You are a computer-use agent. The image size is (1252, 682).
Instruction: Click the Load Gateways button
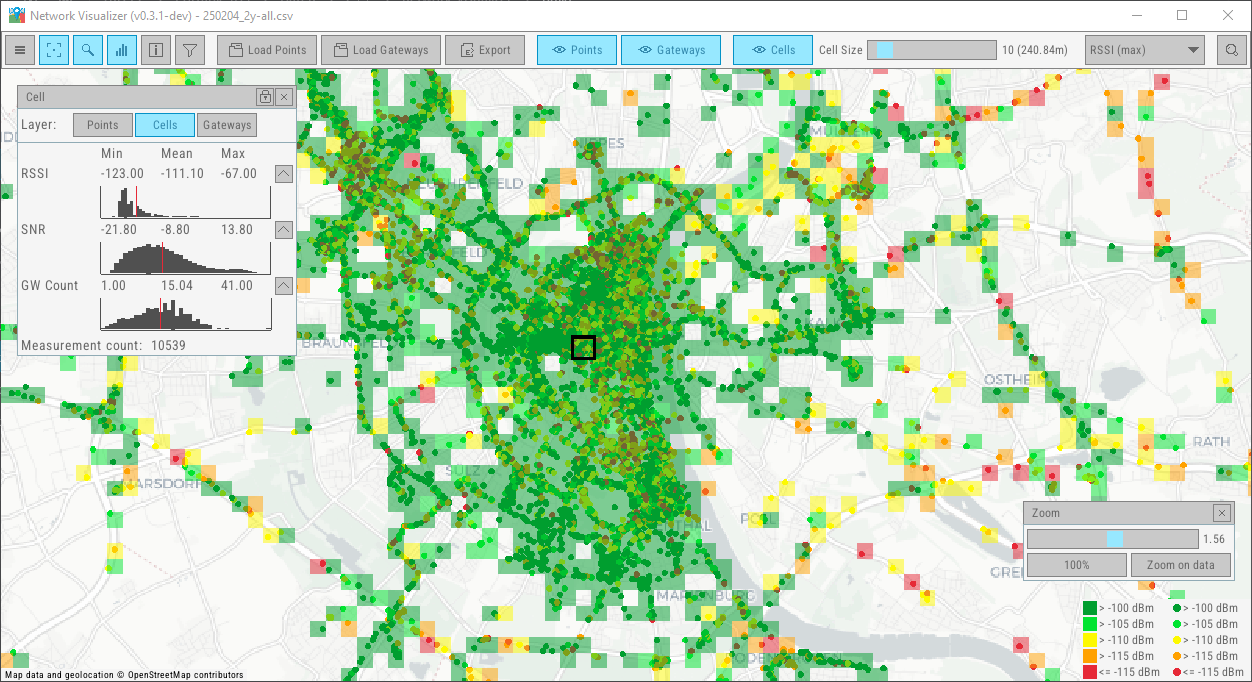point(380,49)
